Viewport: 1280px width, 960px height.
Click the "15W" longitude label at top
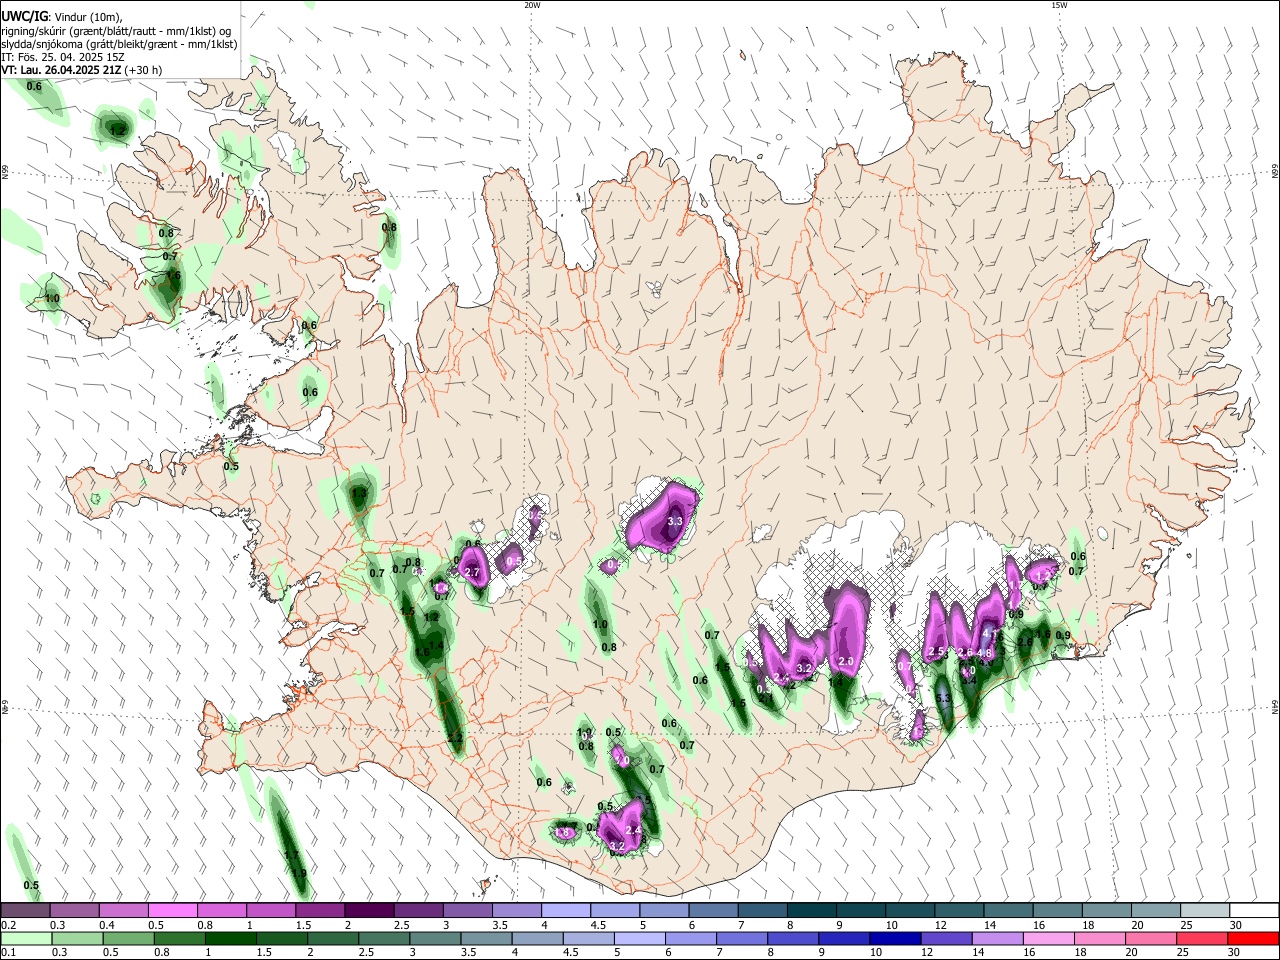point(1058,5)
